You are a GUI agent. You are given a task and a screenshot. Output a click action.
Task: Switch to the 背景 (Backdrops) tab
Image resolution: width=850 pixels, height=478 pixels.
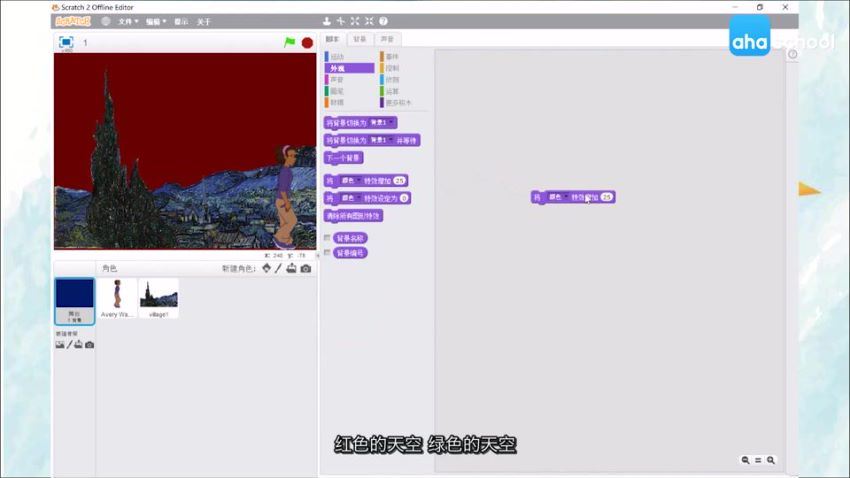[x=359, y=39]
